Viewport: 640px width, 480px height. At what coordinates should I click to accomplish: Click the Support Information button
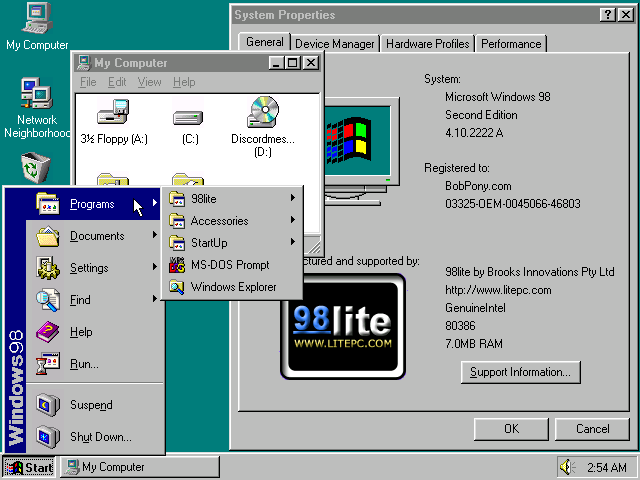(x=520, y=372)
